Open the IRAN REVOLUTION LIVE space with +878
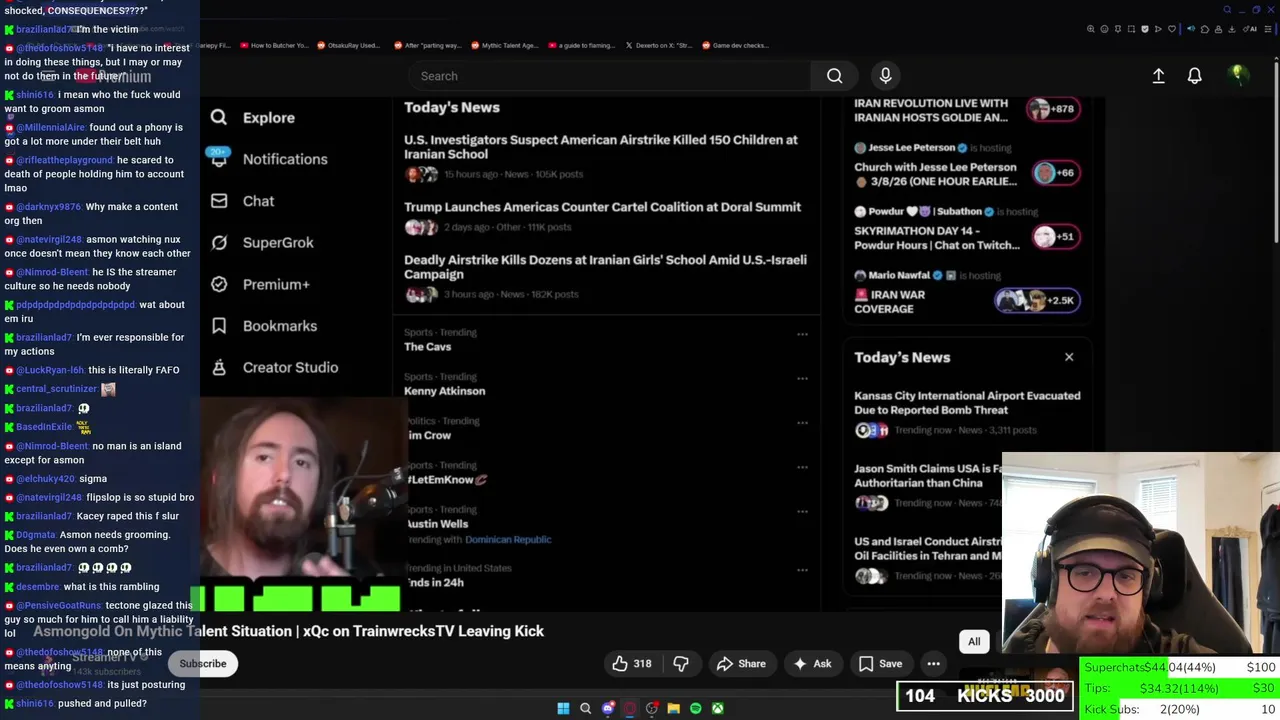Viewport: 1280px width, 720px height. pyautogui.click(x=966, y=110)
